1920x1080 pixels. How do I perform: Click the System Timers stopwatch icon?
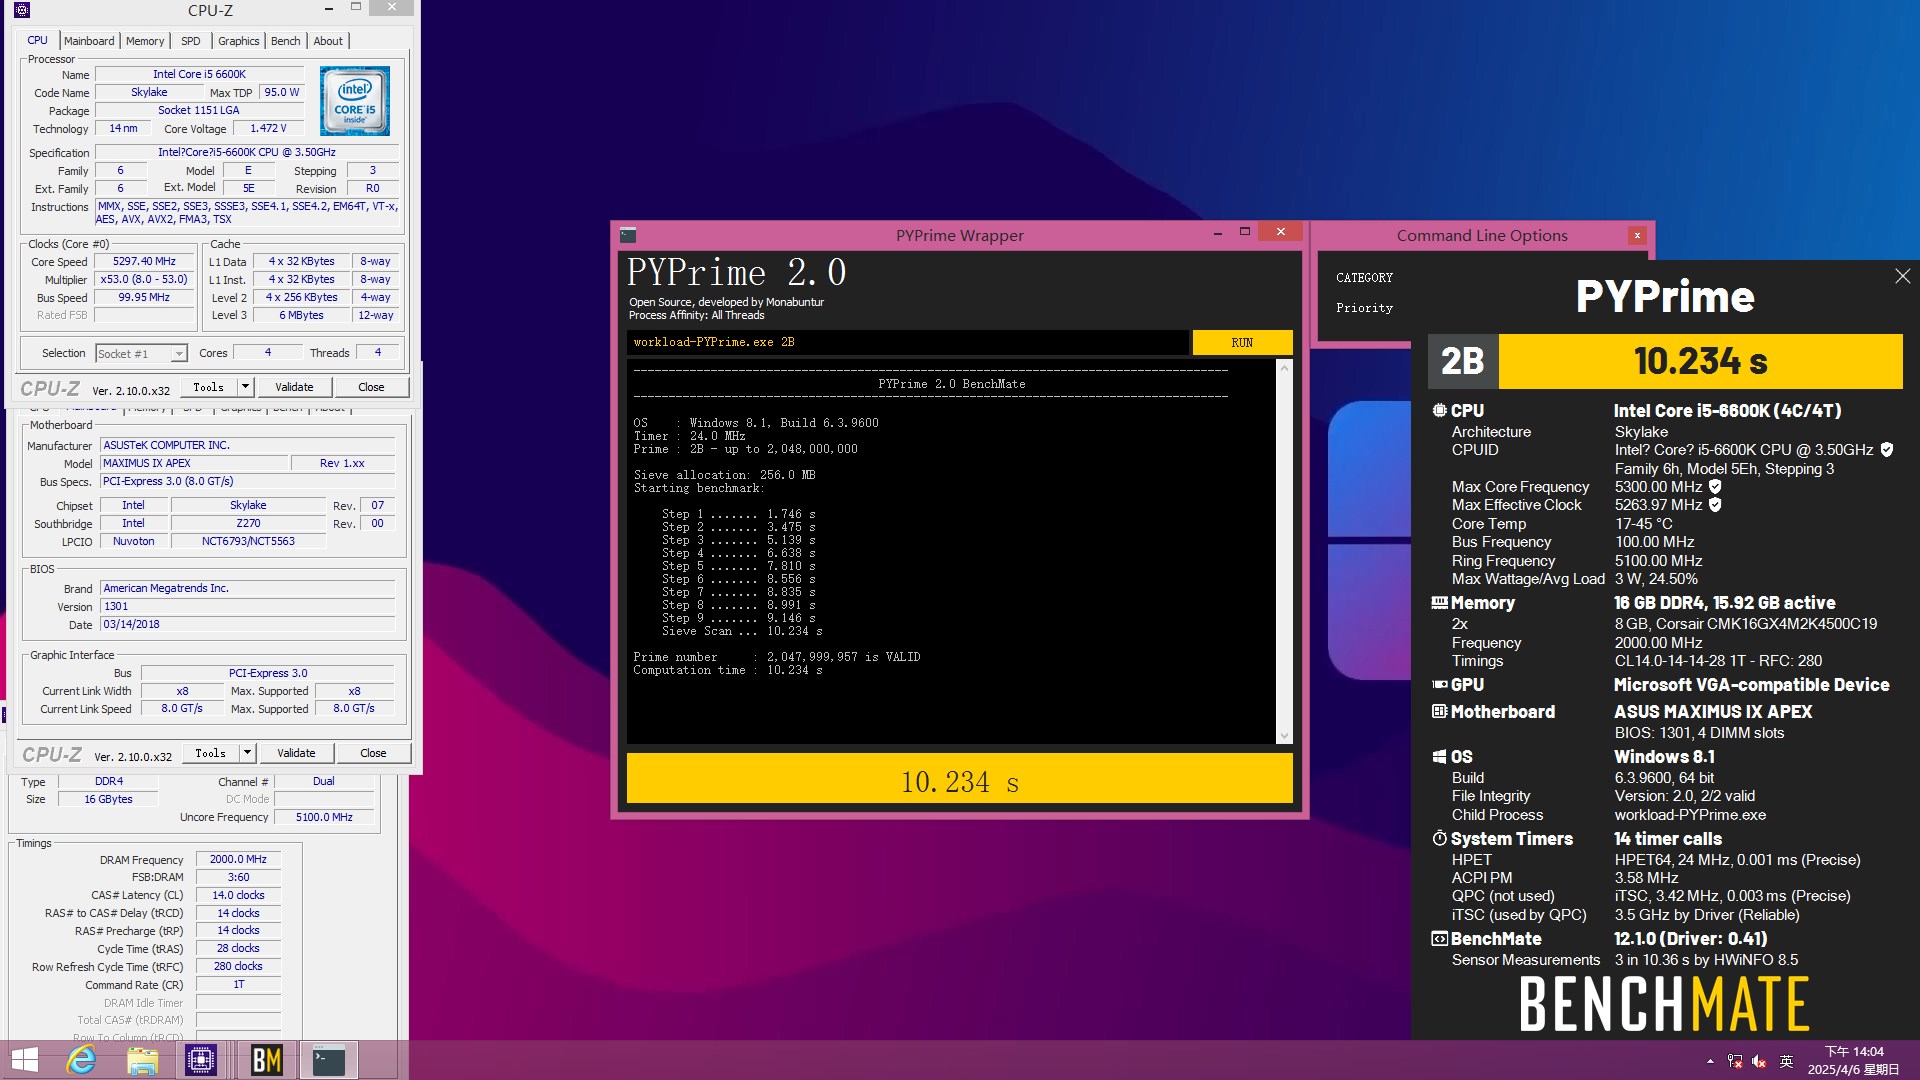pos(1439,838)
